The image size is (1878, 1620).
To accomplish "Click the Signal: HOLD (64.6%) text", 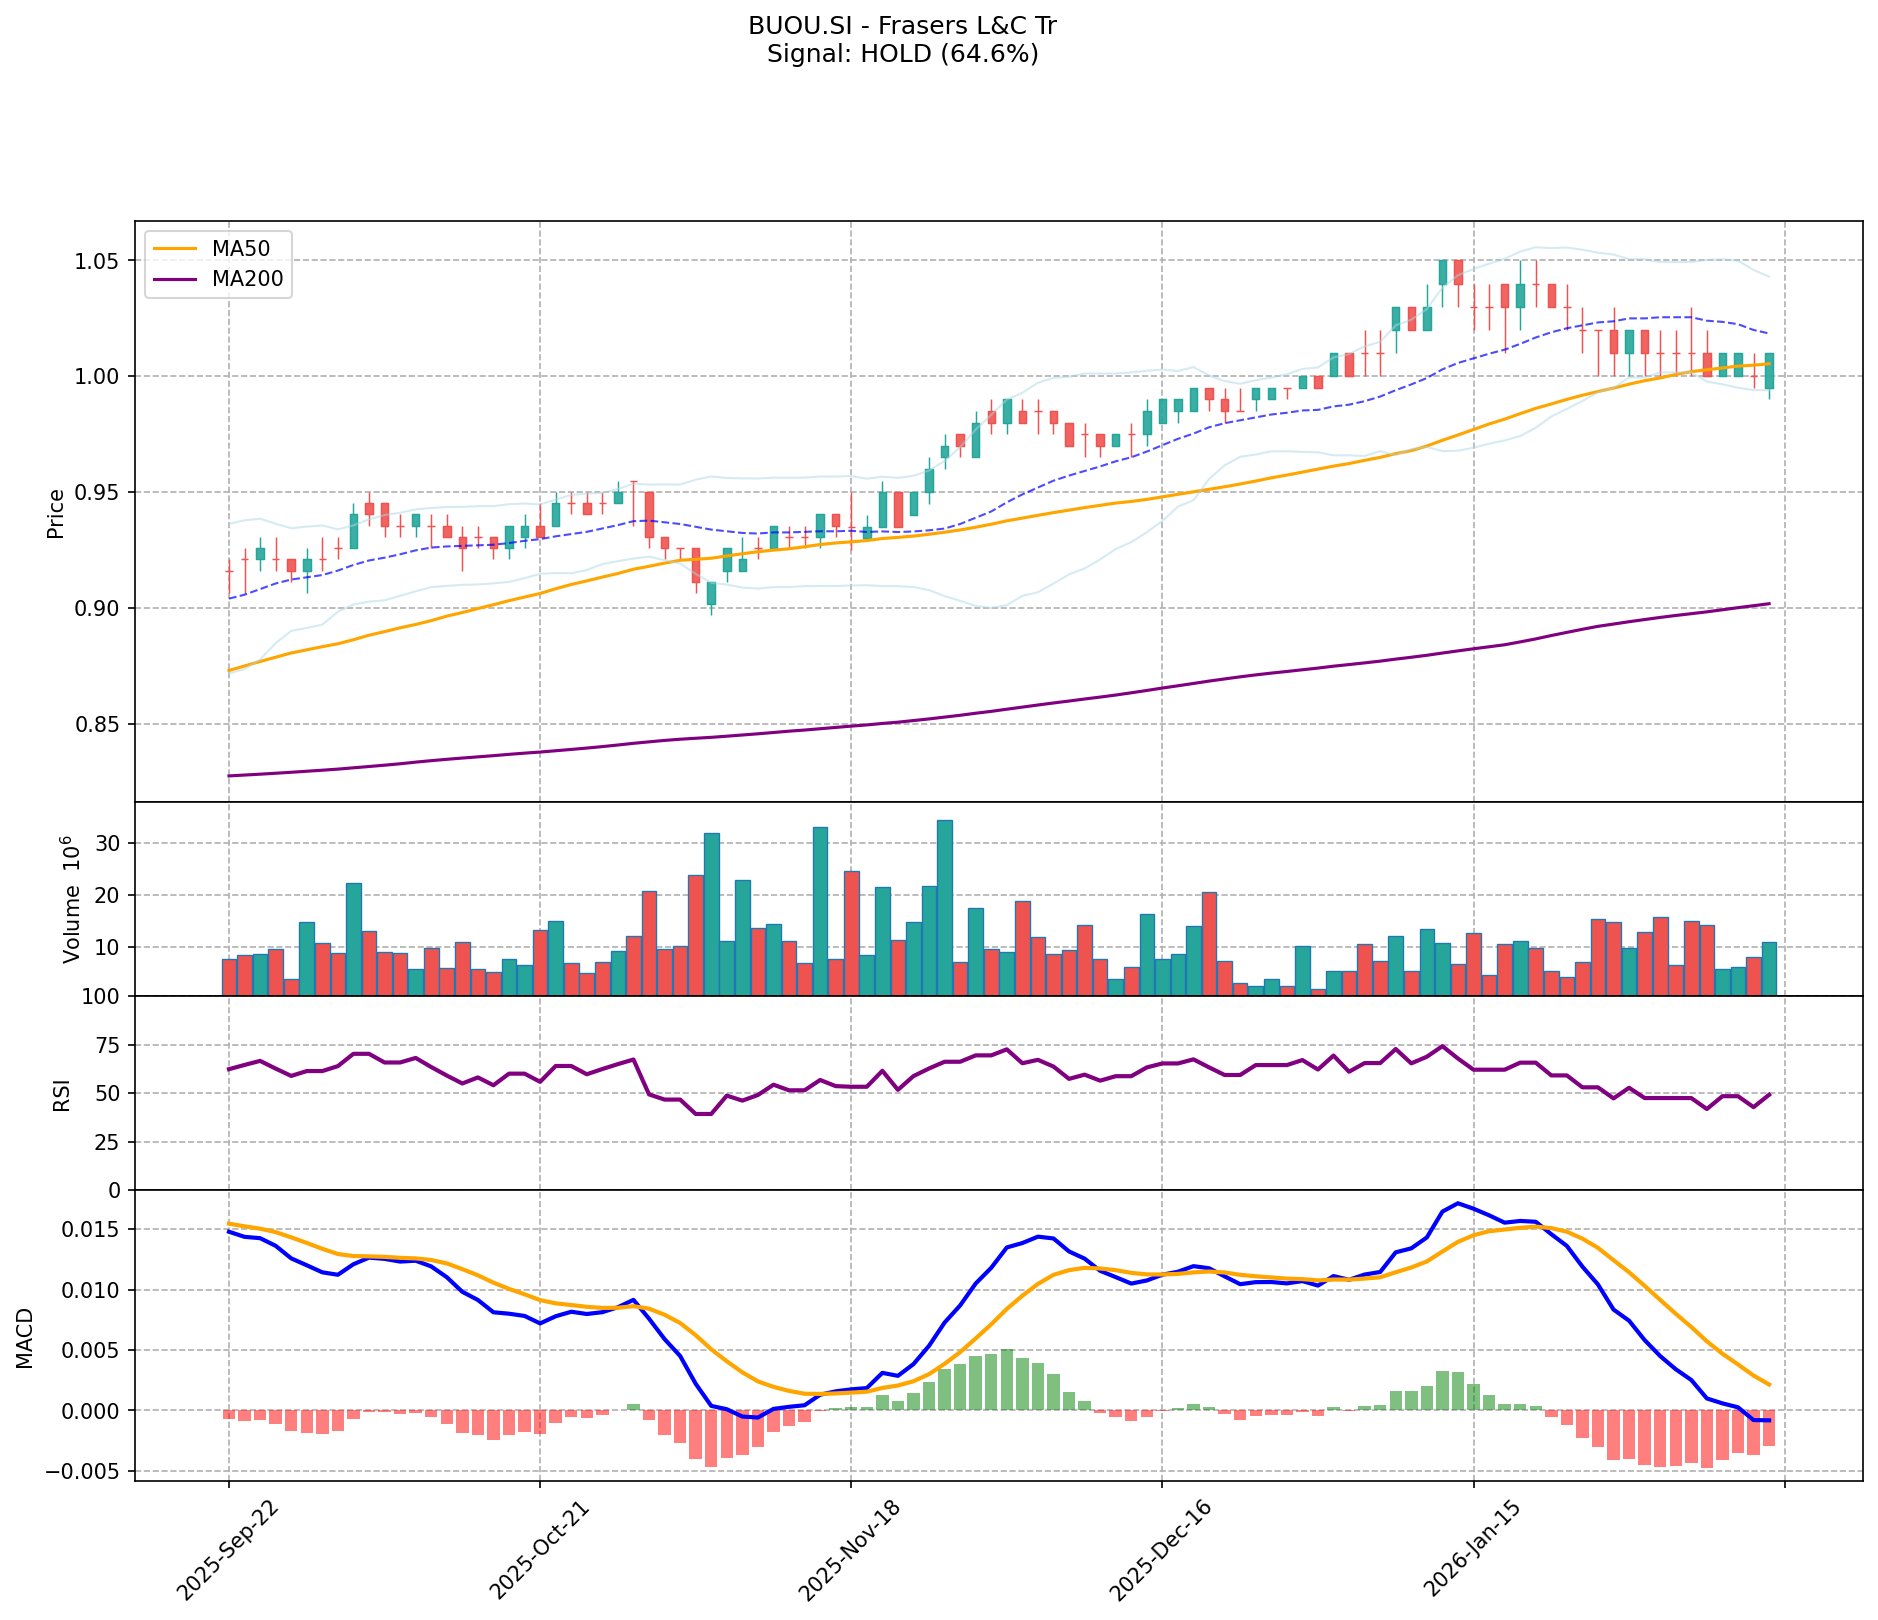I will 902,54.
